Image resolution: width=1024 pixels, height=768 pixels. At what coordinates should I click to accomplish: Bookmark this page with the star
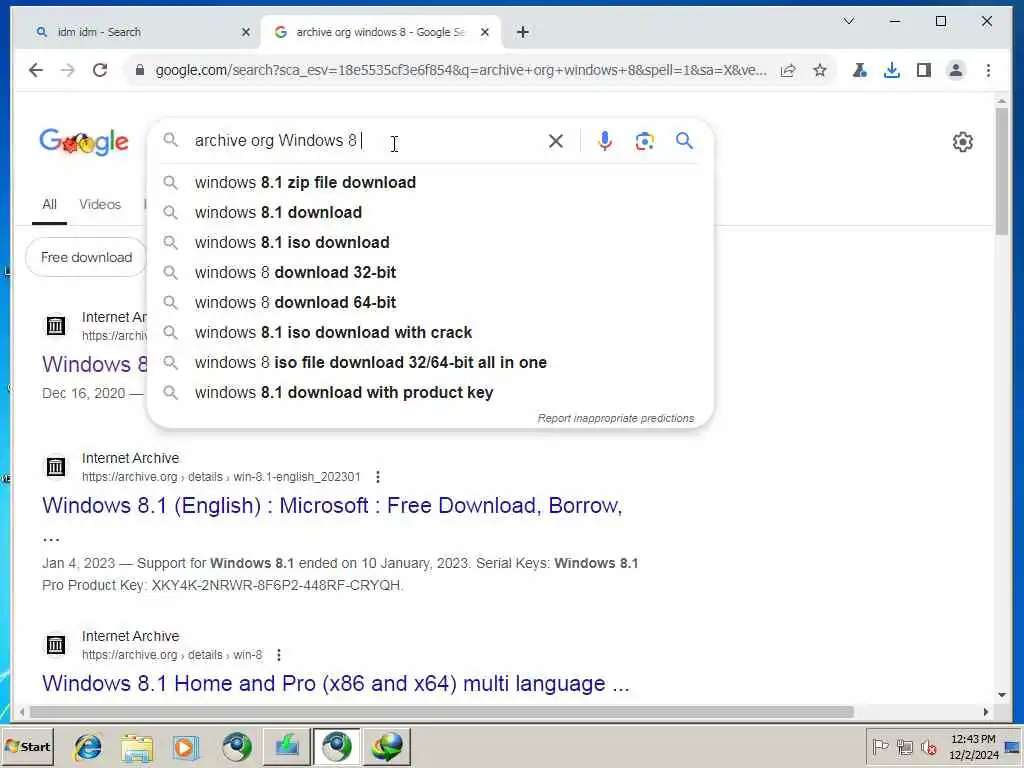click(820, 70)
